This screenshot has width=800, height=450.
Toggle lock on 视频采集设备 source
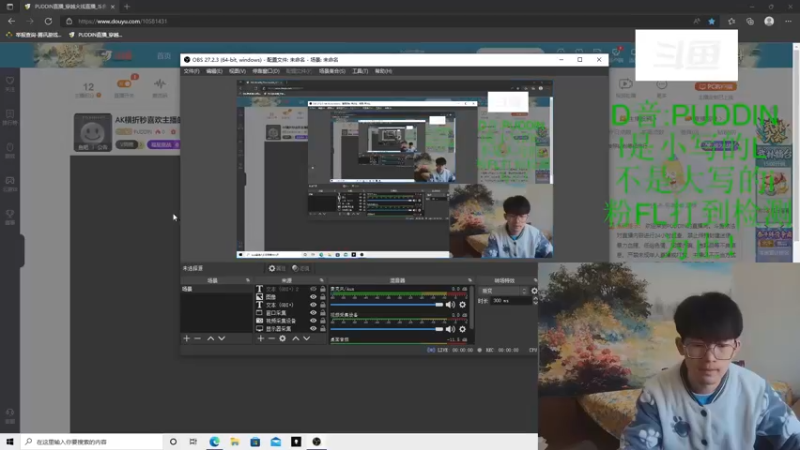(322, 321)
